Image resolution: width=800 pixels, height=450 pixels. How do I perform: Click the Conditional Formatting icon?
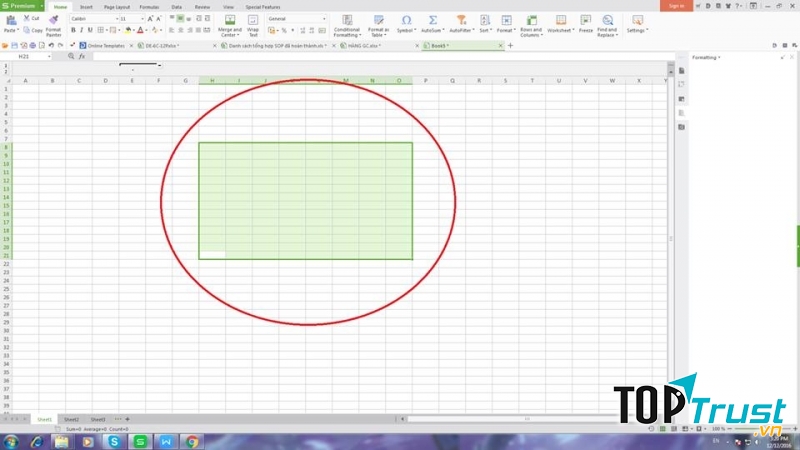346,20
